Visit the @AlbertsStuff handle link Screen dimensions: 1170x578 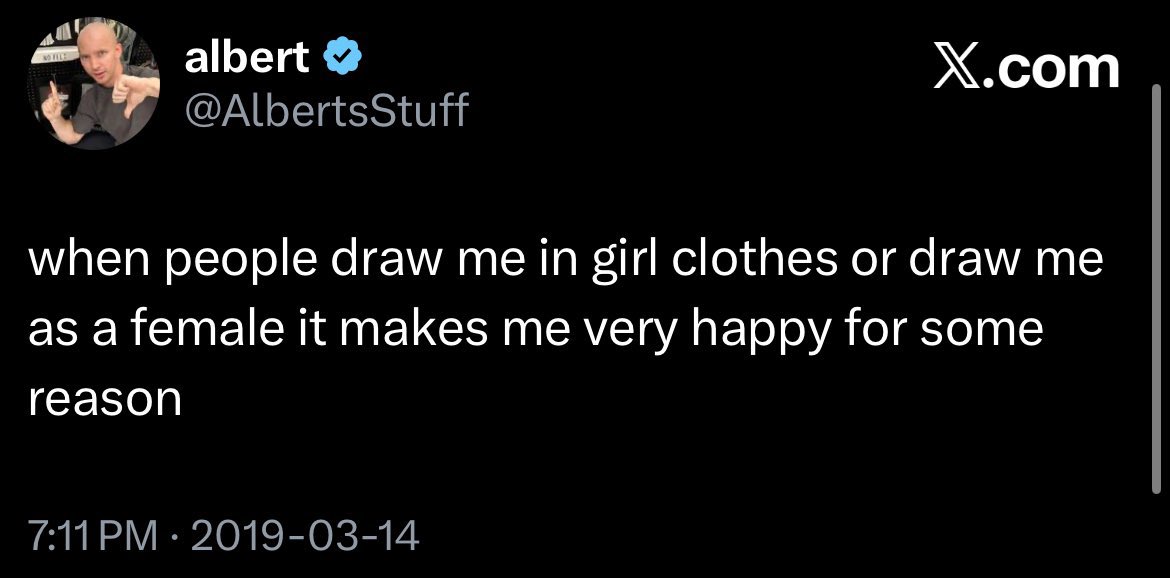click(326, 108)
